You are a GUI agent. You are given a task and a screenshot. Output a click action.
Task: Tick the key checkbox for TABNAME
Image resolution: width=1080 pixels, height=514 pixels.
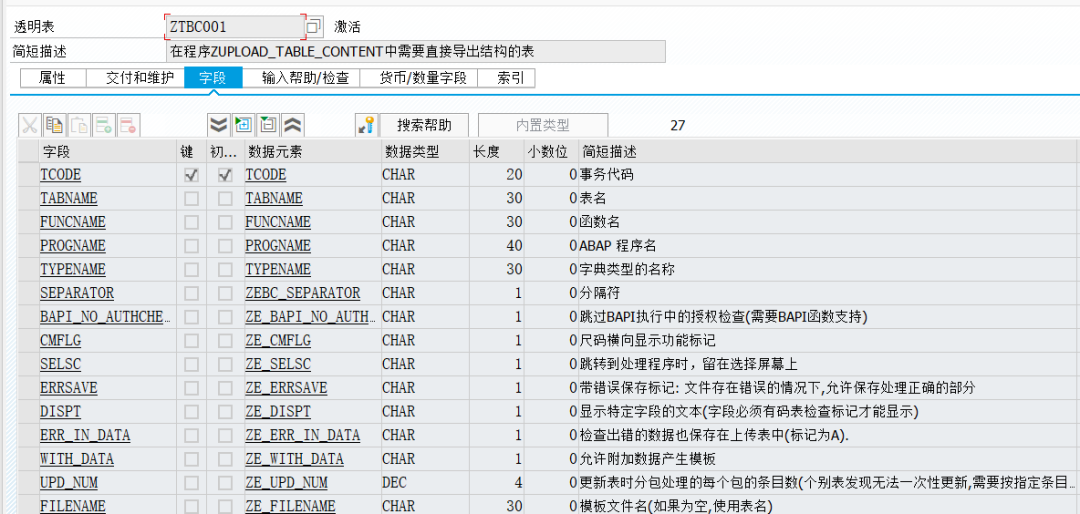pos(191,198)
